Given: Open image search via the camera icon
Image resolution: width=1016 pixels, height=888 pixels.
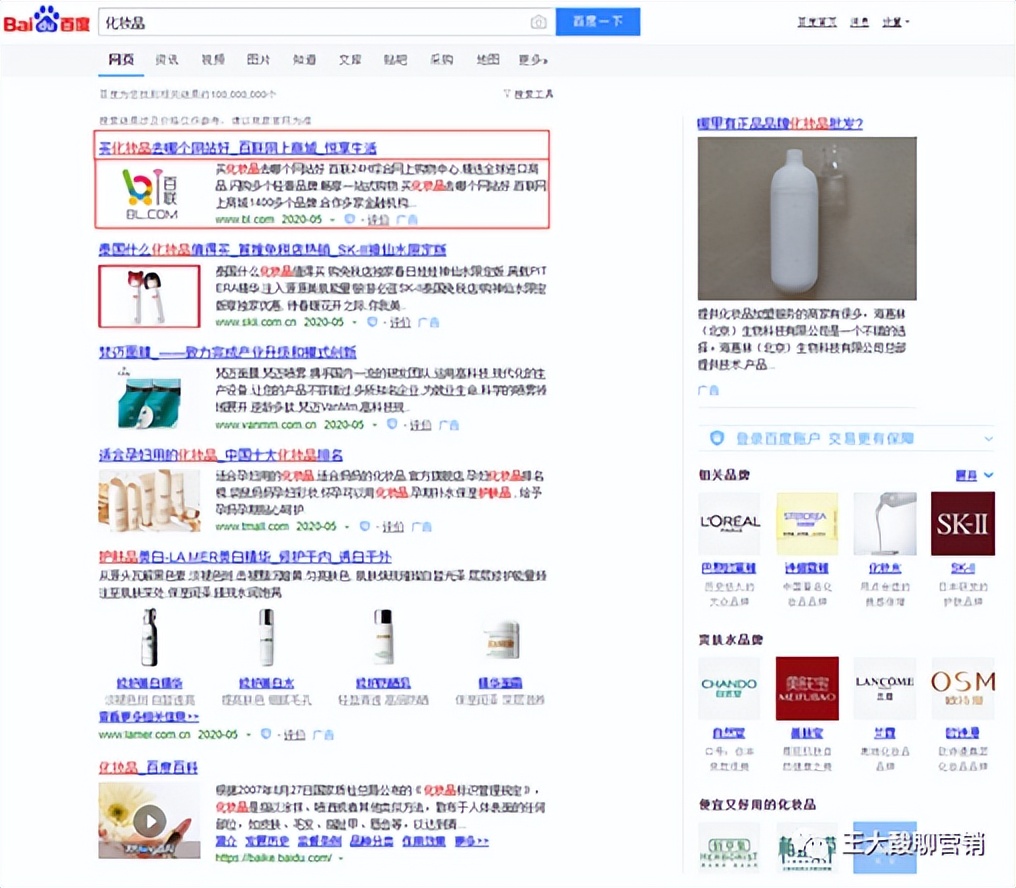Looking at the screenshot, I should point(539,21).
